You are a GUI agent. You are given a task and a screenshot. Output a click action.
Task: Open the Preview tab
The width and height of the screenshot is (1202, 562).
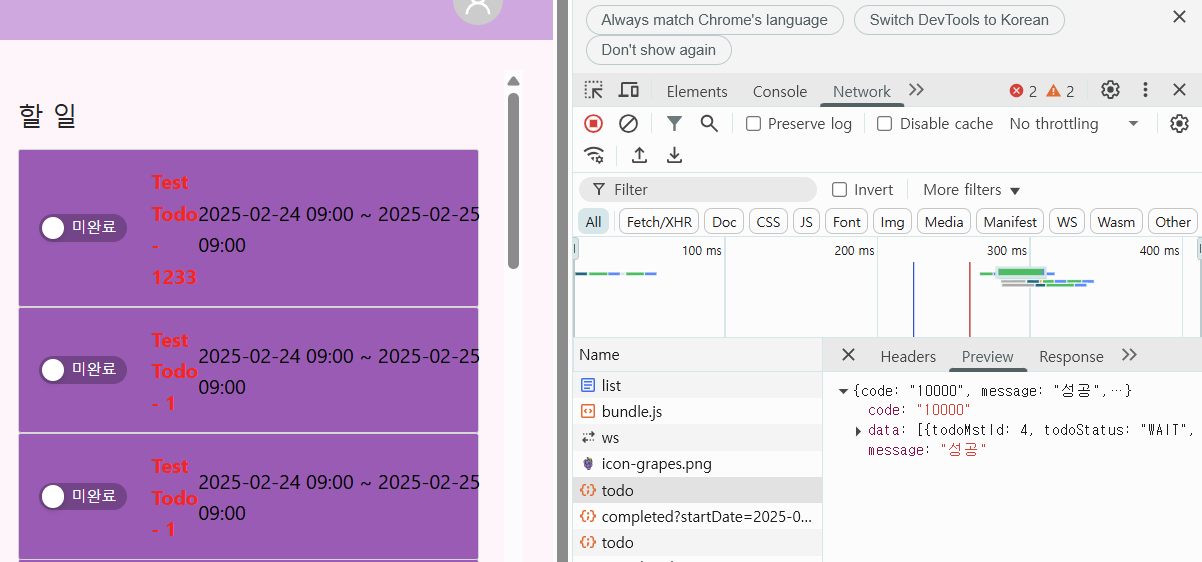click(988, 356)
